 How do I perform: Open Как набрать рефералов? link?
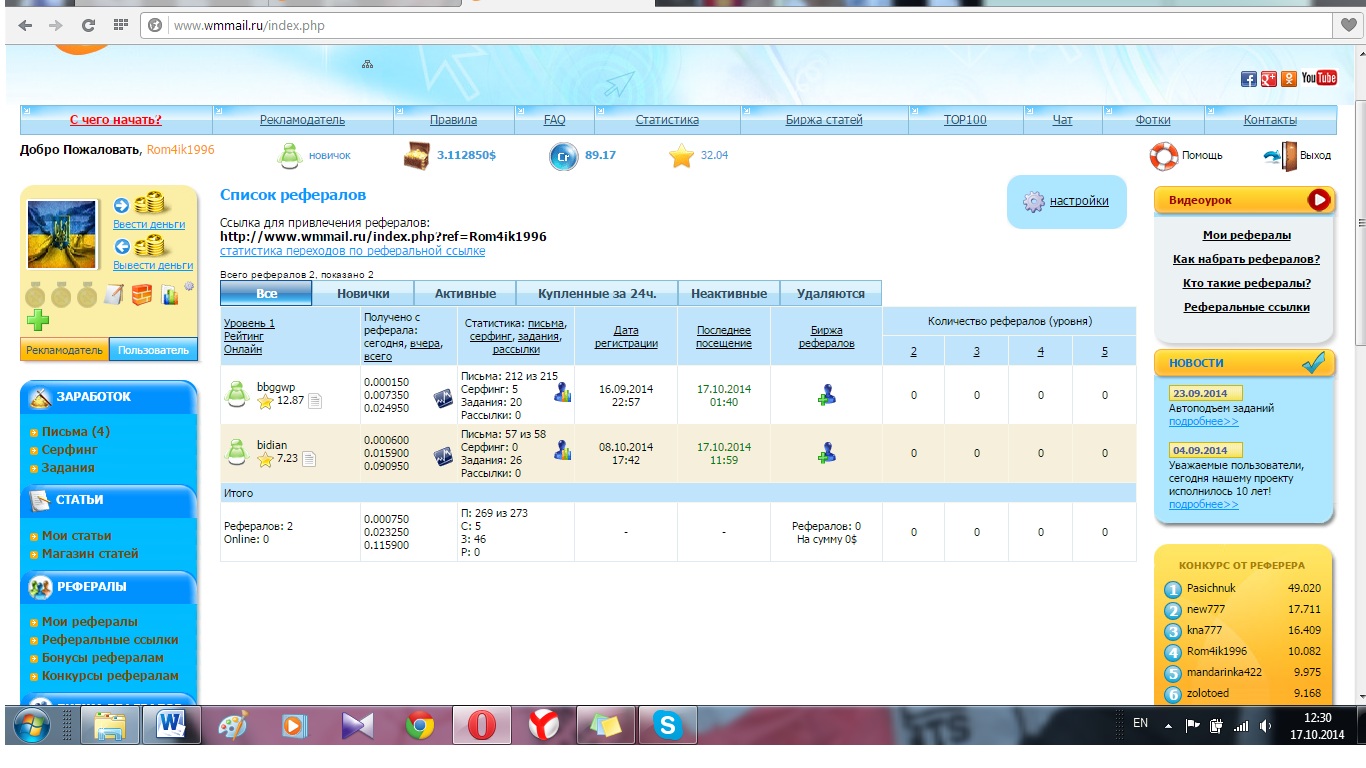coord(1246,259)
